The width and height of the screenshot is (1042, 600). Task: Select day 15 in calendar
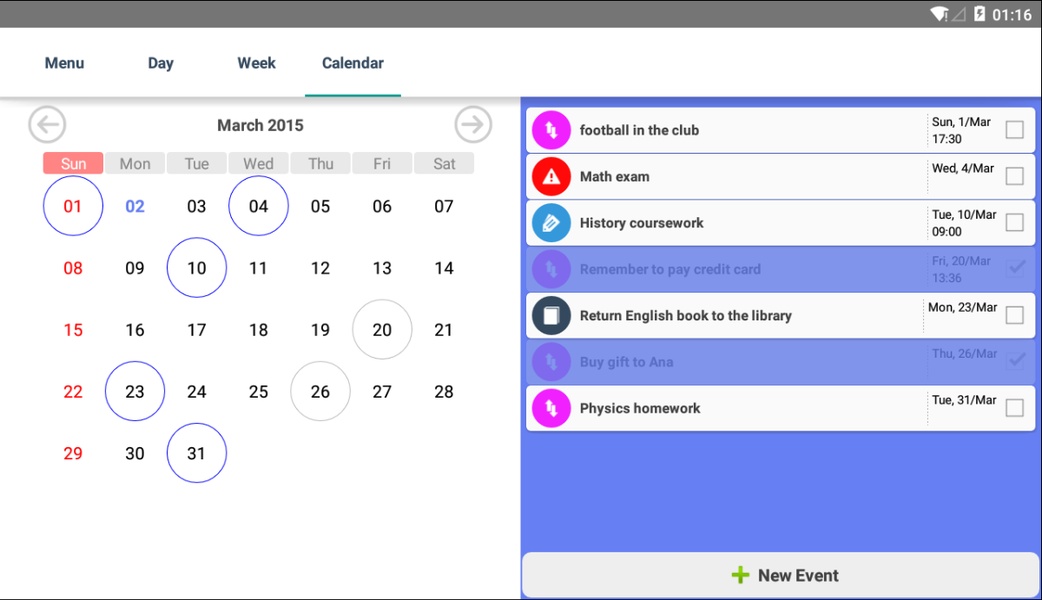tap(73, 330)
